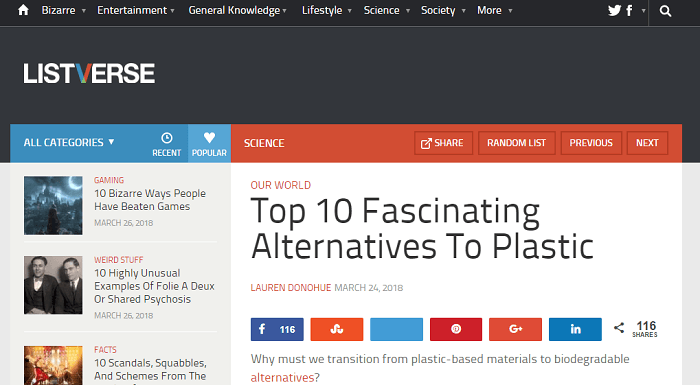Open the Facts article thumbnail
Viewport: 700px width, 385px height.
point(53,365)
